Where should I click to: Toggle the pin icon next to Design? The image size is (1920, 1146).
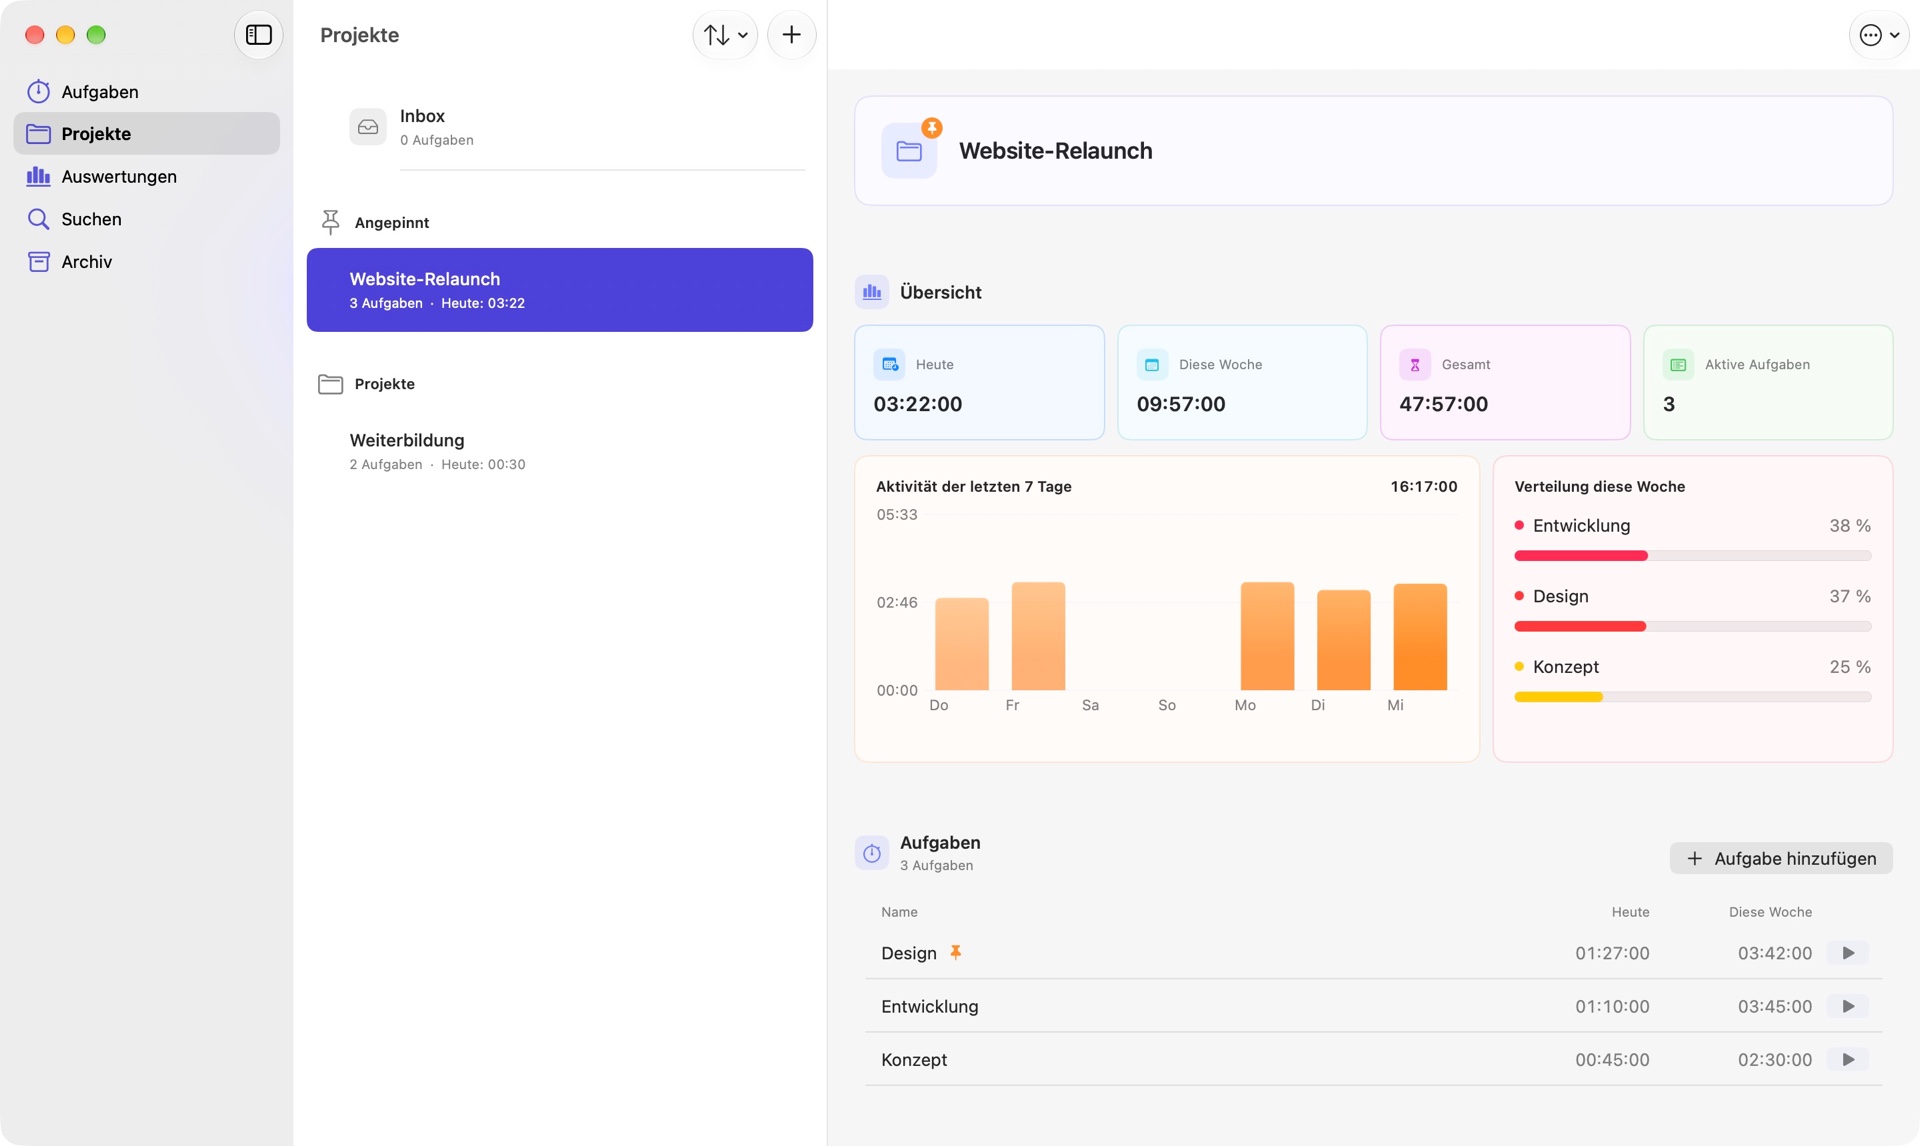point(956,952)
